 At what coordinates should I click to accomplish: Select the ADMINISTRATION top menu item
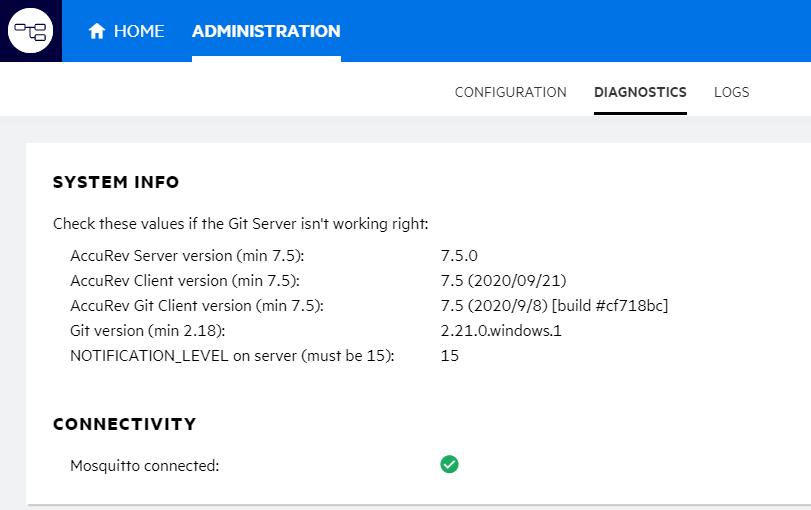[x=266, y=32]
